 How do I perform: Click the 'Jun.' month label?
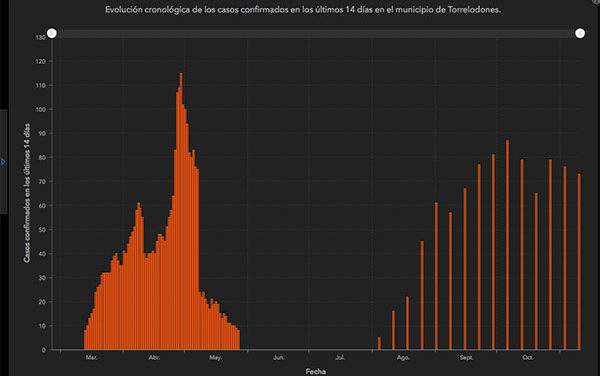point(279,358)
